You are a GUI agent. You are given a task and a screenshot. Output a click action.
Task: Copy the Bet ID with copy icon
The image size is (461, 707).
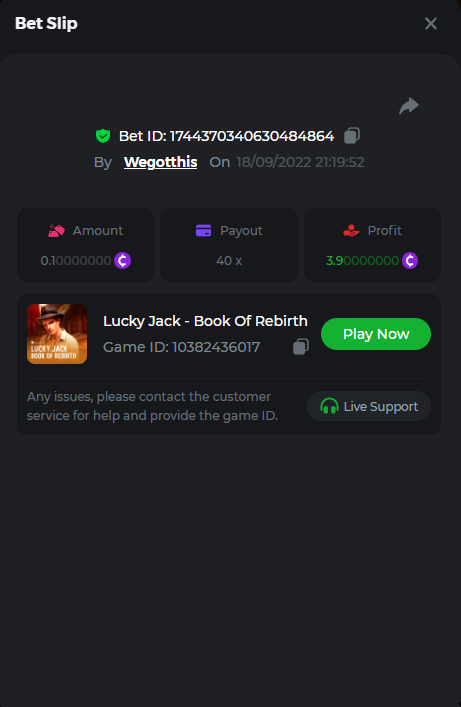pos(352,136)
